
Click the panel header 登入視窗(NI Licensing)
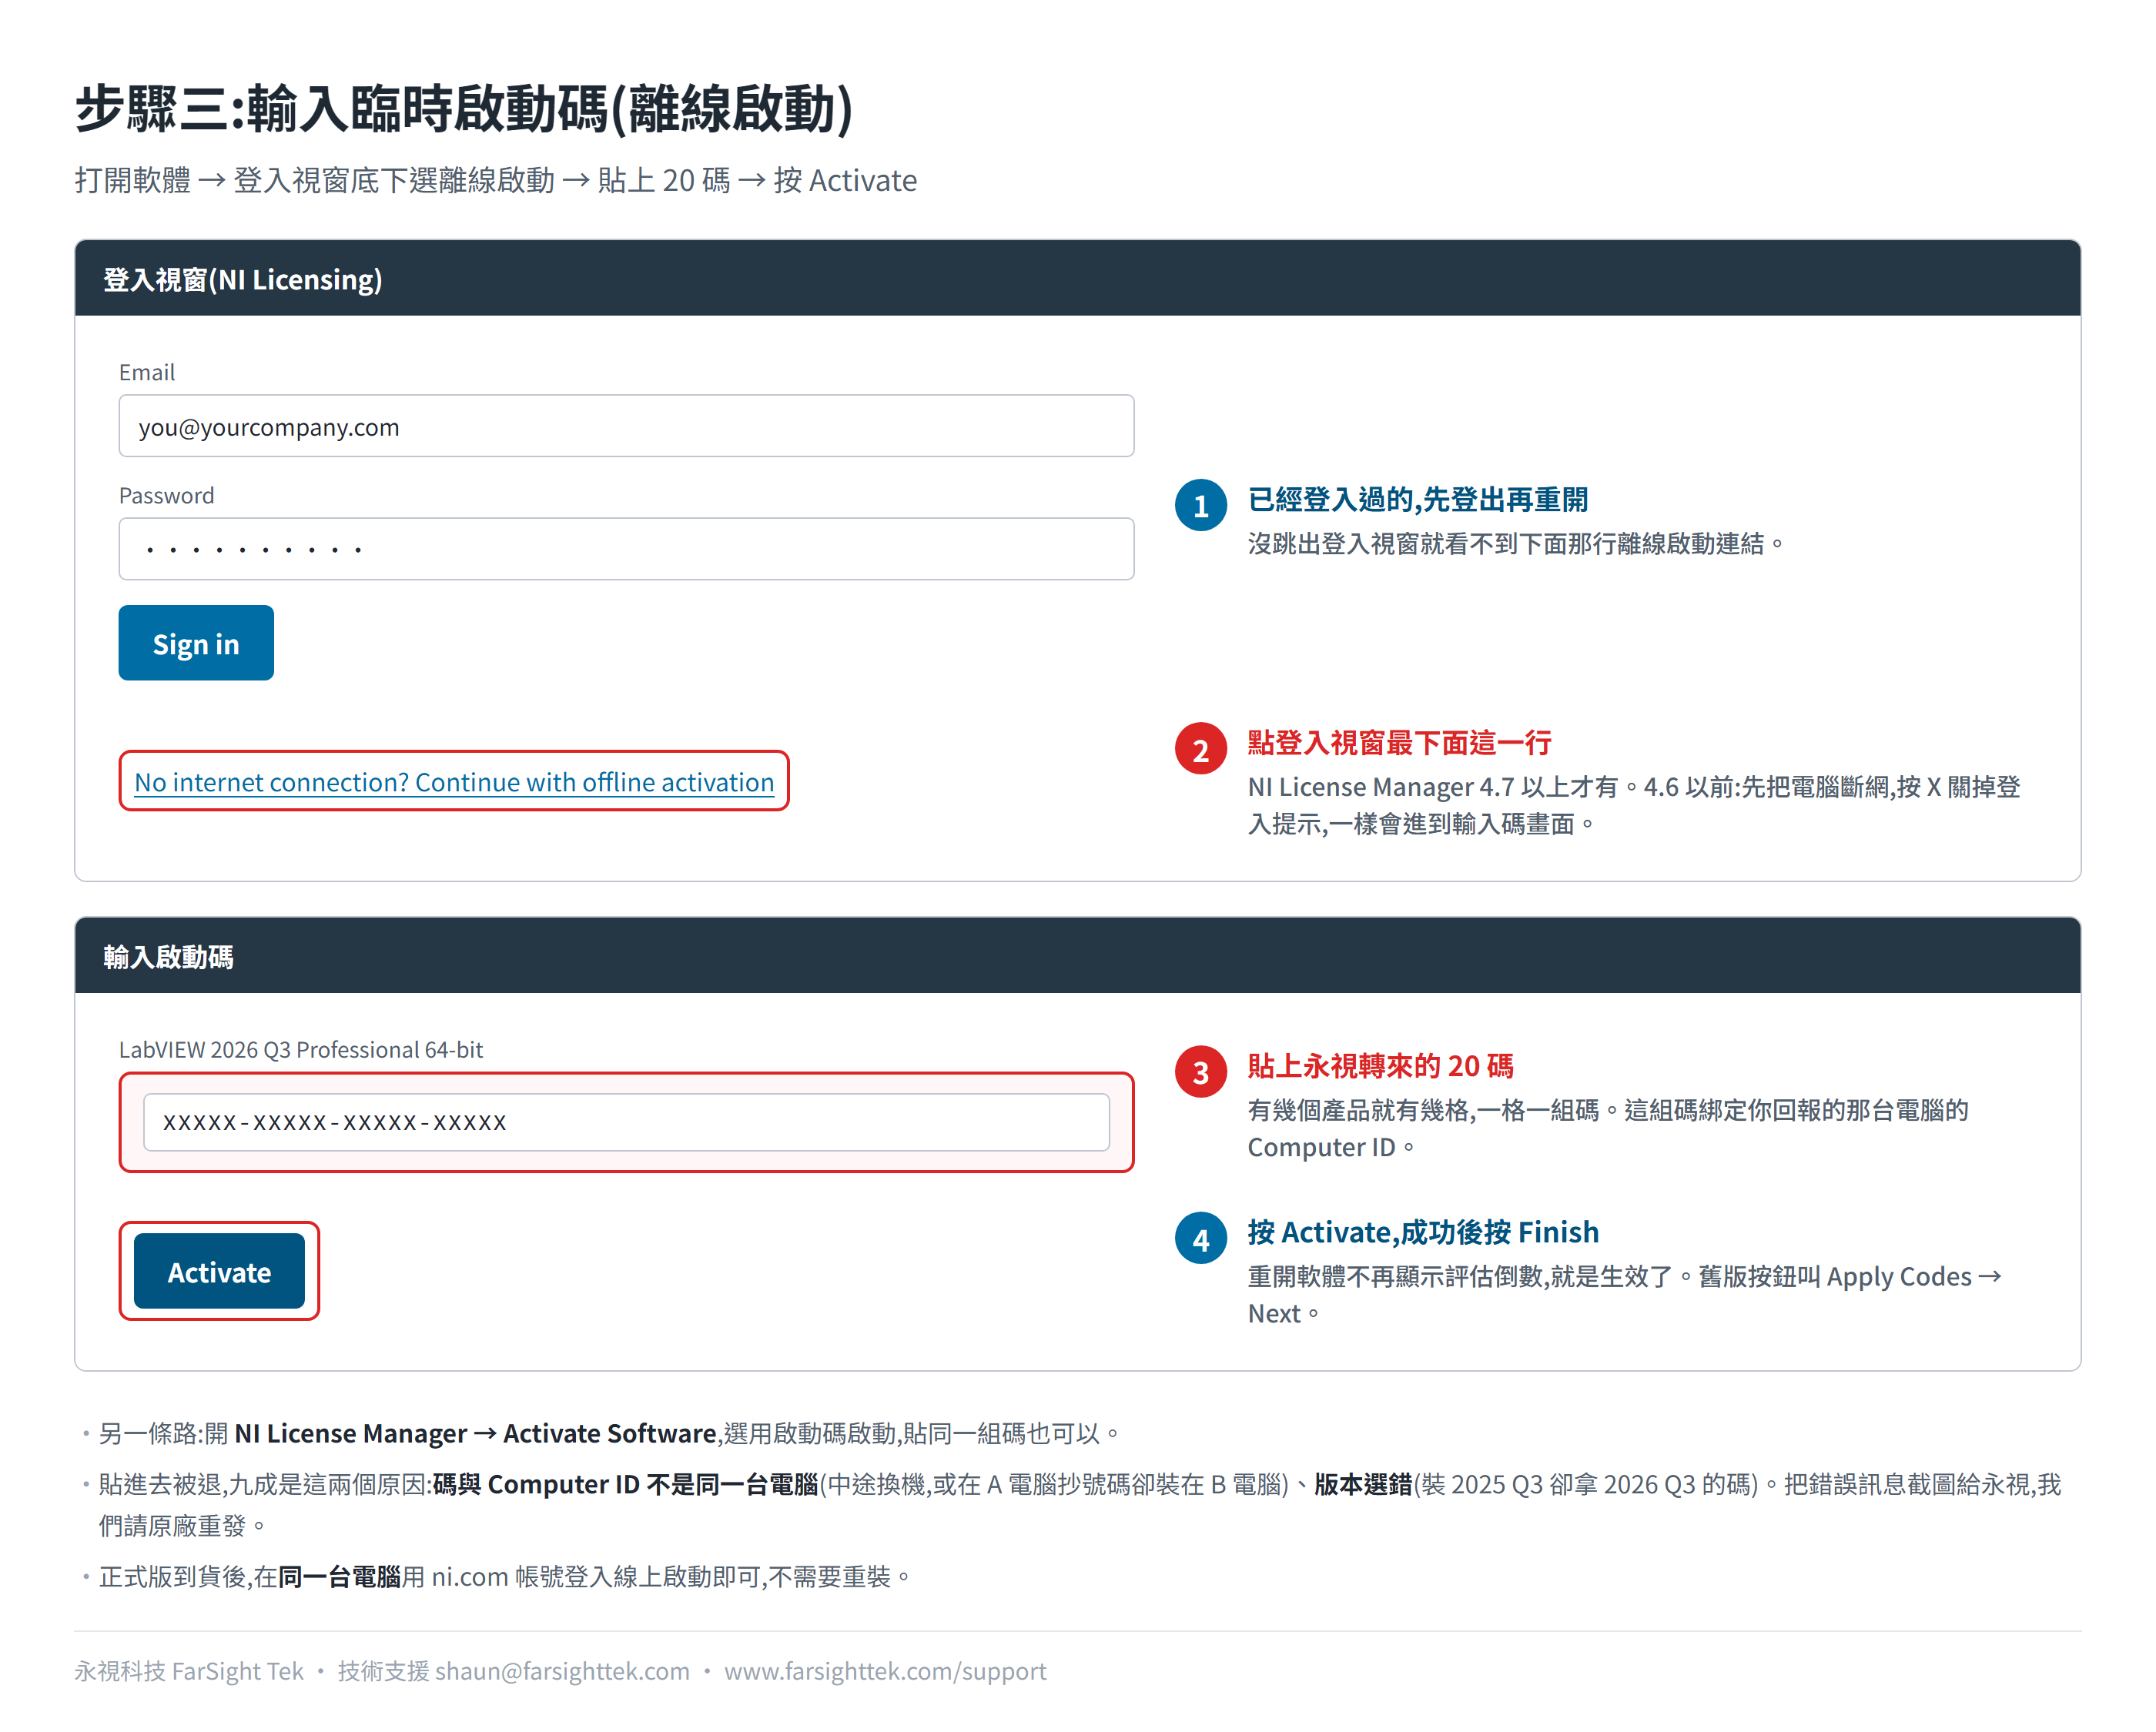(x=243, y=279)
